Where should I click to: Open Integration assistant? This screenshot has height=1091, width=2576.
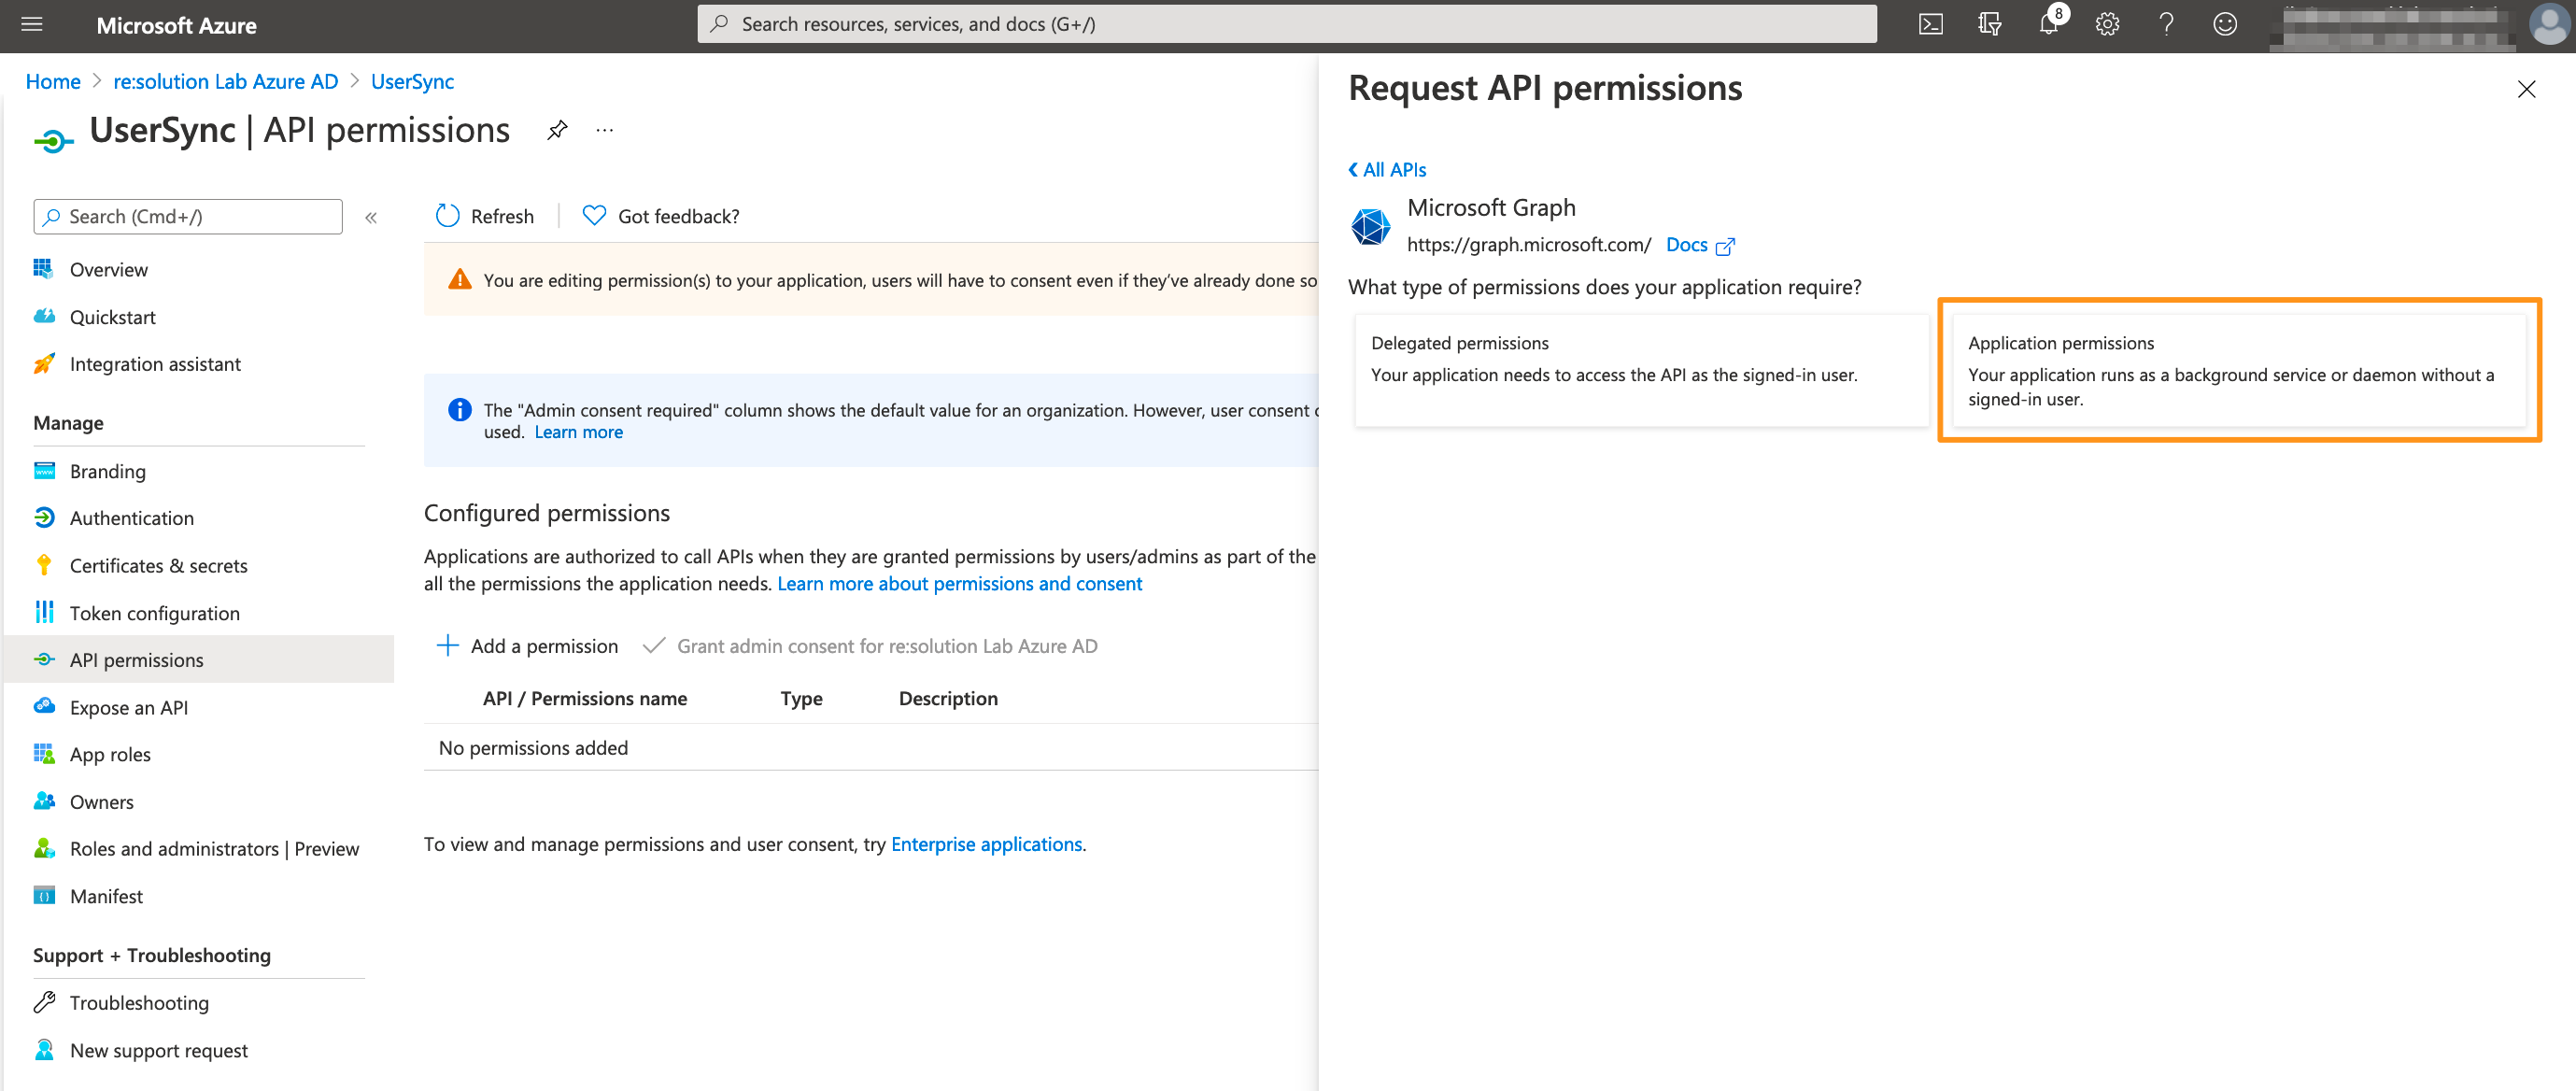pyautogui.click(x=155, y=364)
